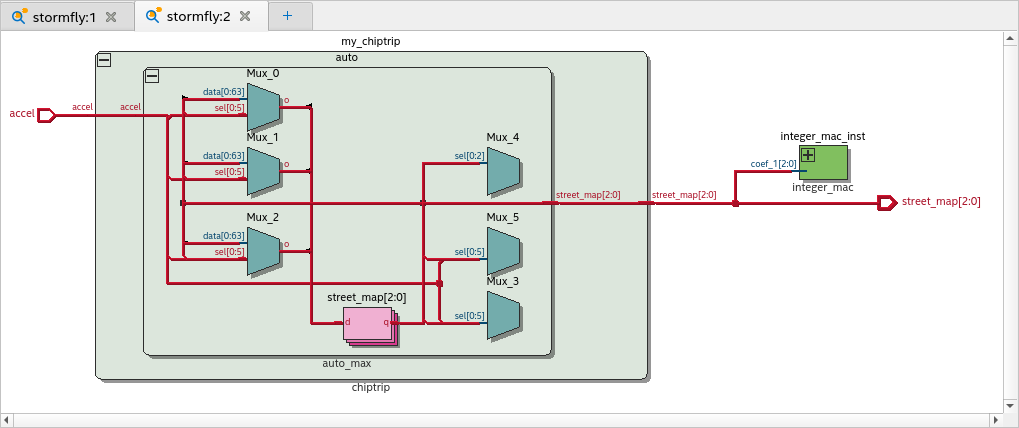1019x428 pixels.
Task: Select the street_map[2:0] register block
Action: 370,324
